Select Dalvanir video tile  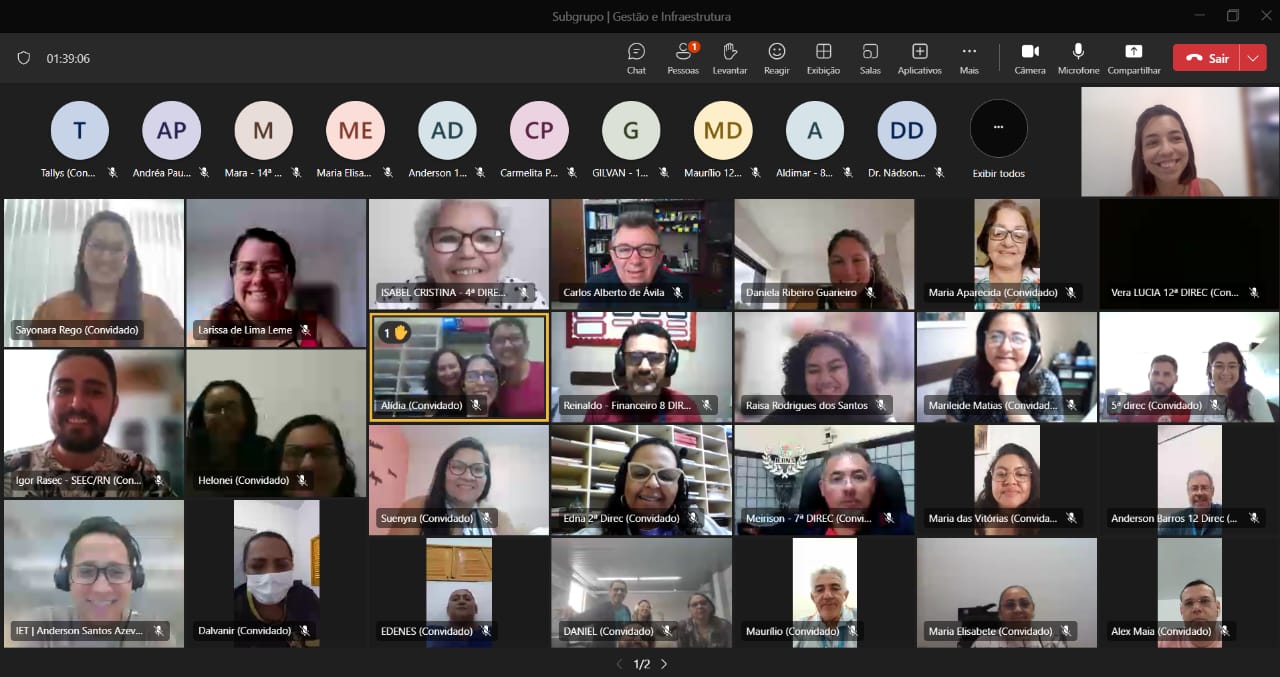tap(276, 574)
